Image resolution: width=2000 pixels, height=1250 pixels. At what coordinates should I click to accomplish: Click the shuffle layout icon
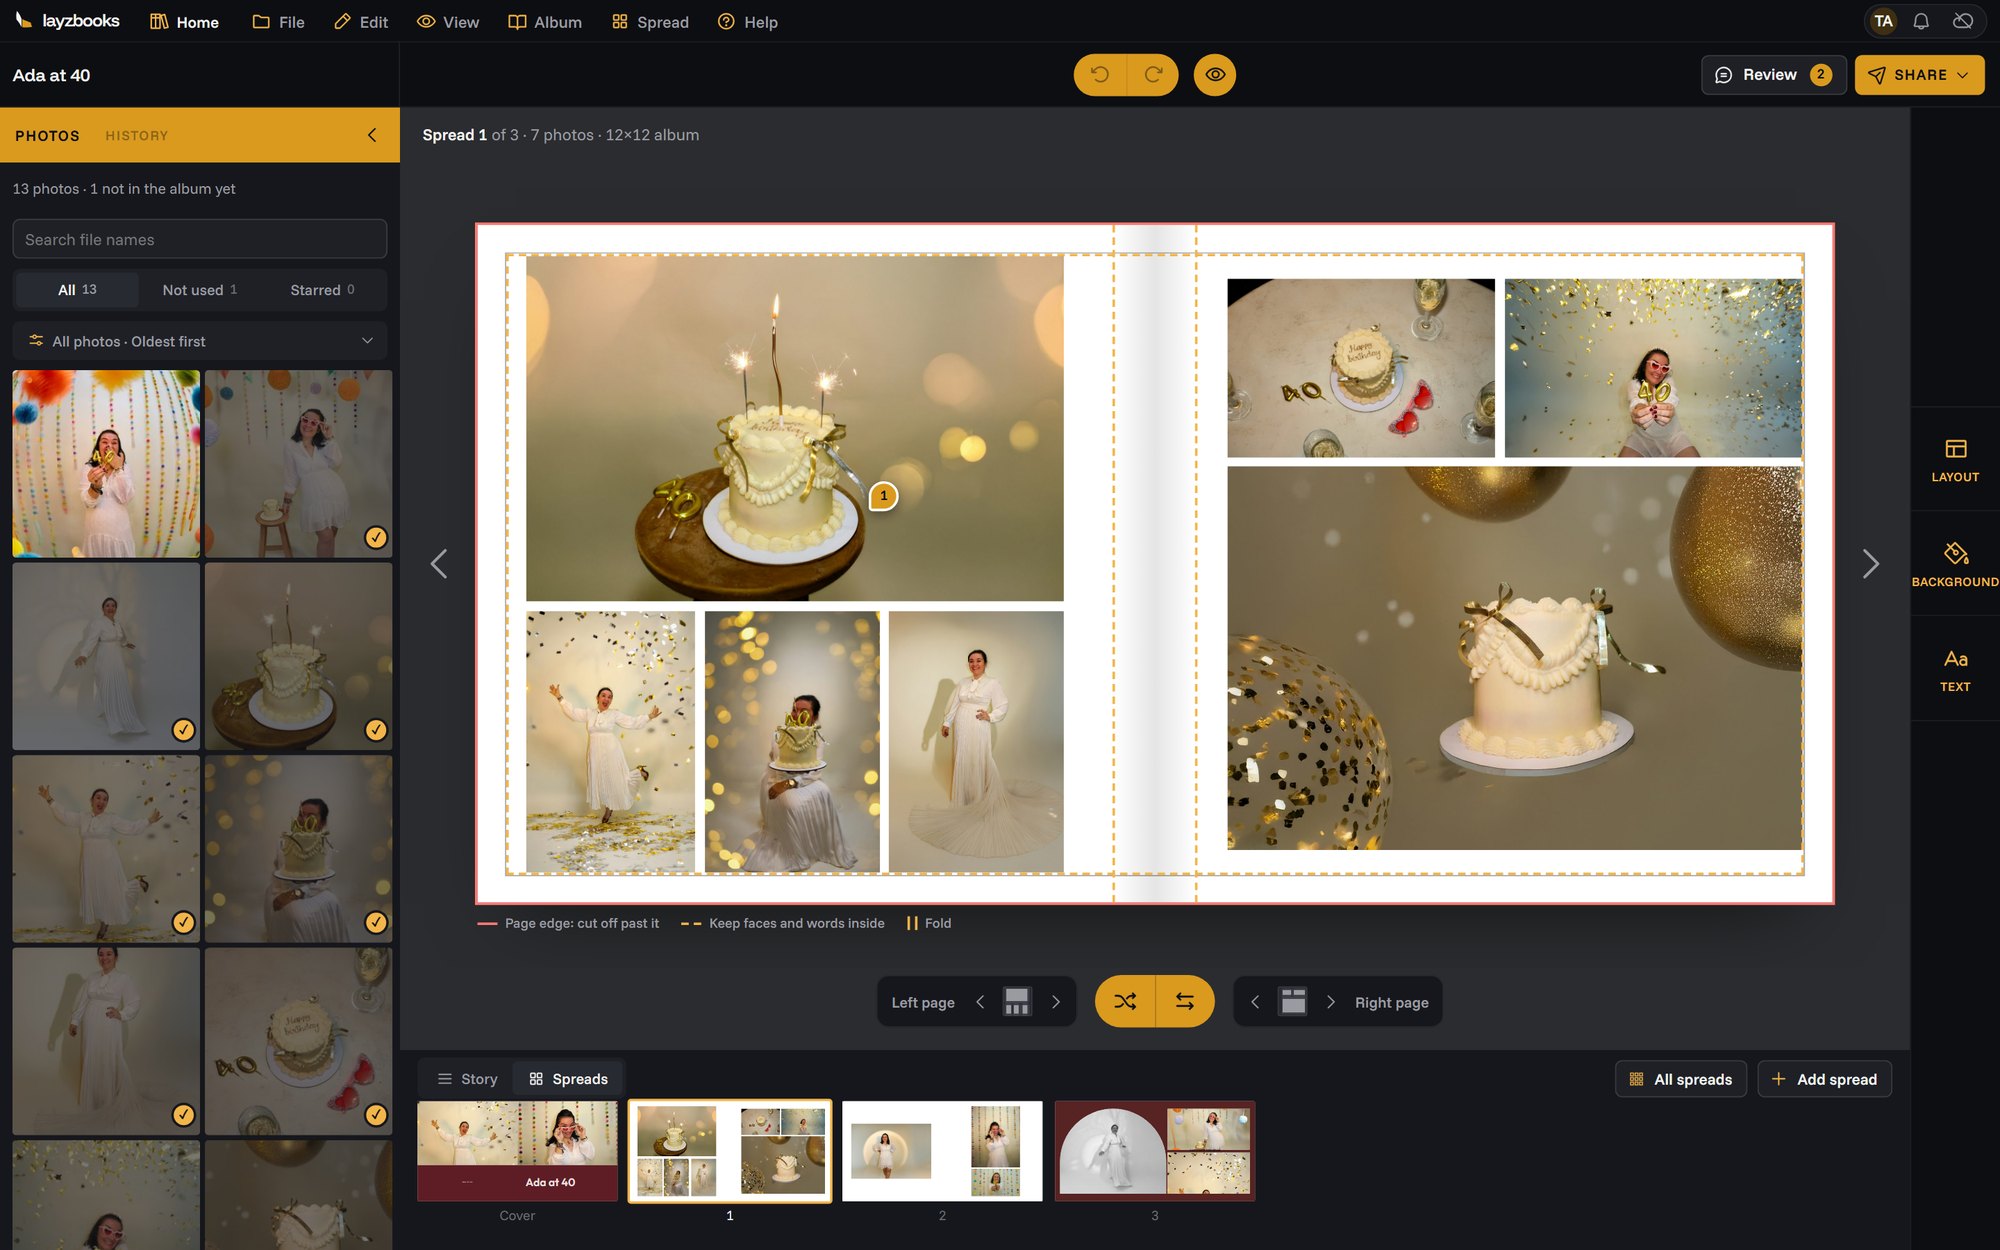point(1125,1002)
